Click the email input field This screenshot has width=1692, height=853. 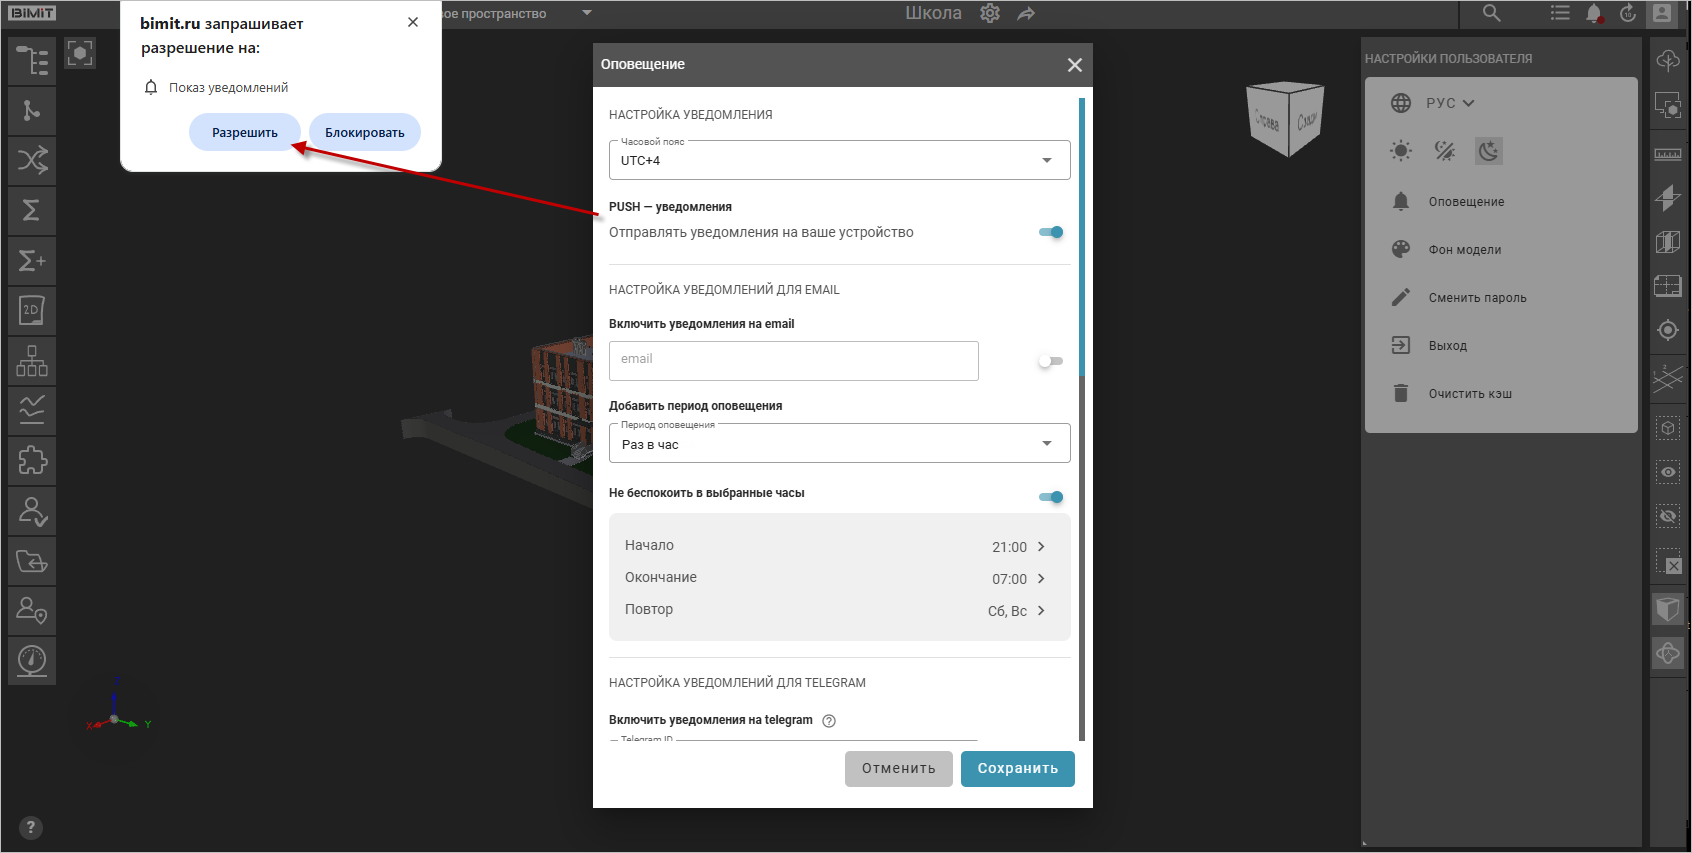(793, 361)
